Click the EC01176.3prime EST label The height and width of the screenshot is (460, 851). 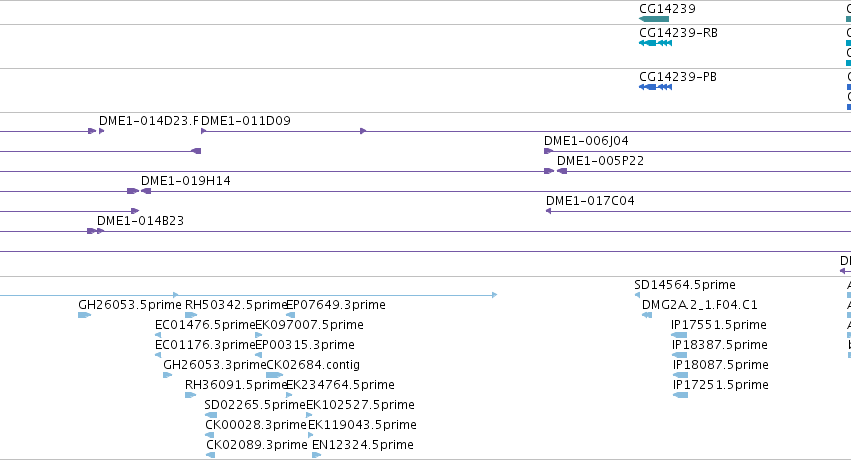click(205, 346)
